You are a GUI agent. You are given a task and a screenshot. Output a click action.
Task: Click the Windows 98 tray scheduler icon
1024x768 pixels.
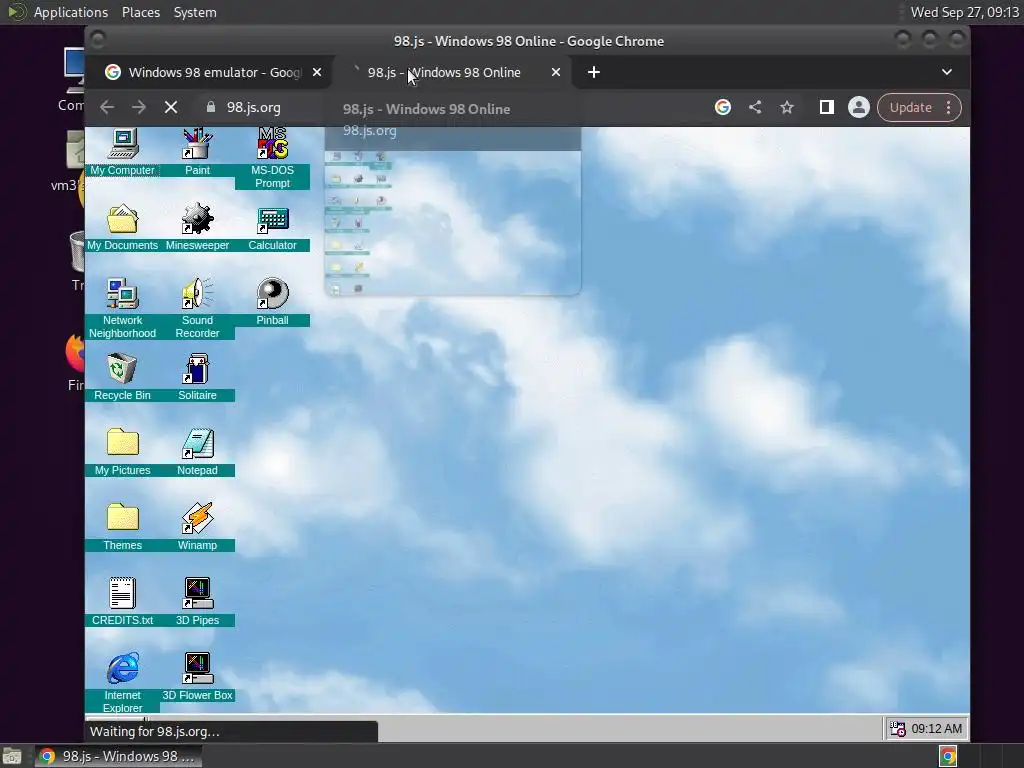pyautogui.click(x=898, y=729)
